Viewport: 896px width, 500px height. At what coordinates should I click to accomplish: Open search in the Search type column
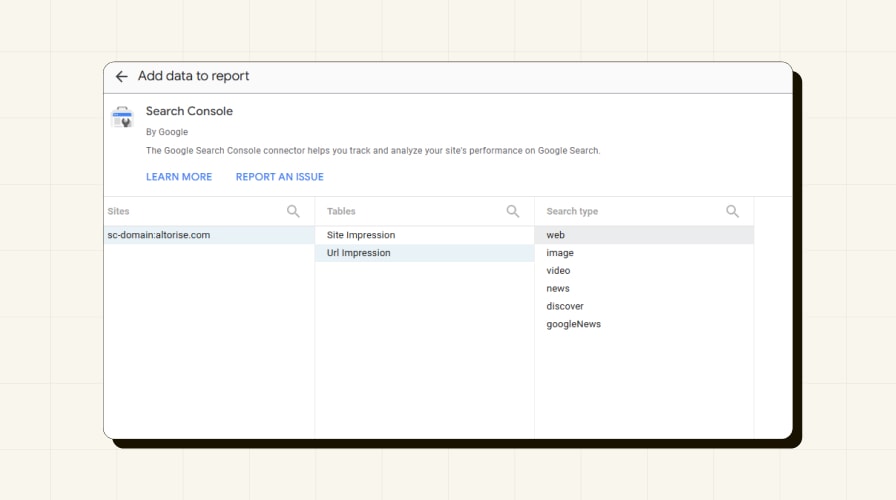click(x=732, y=211)
